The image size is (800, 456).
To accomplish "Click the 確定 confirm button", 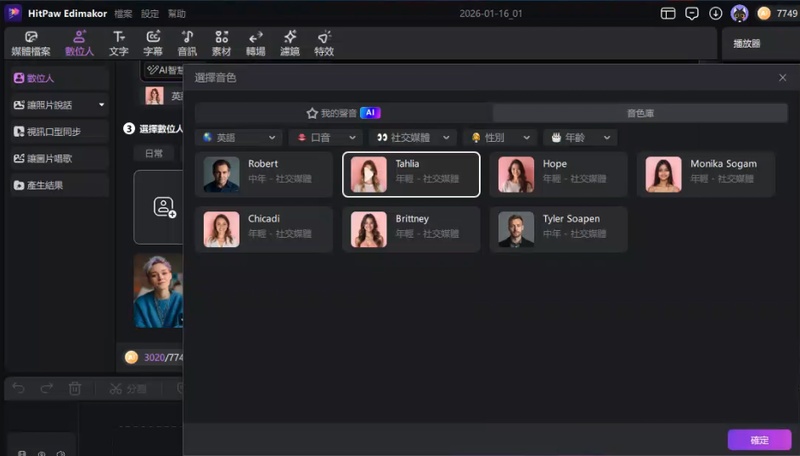I will pos(759,439).
